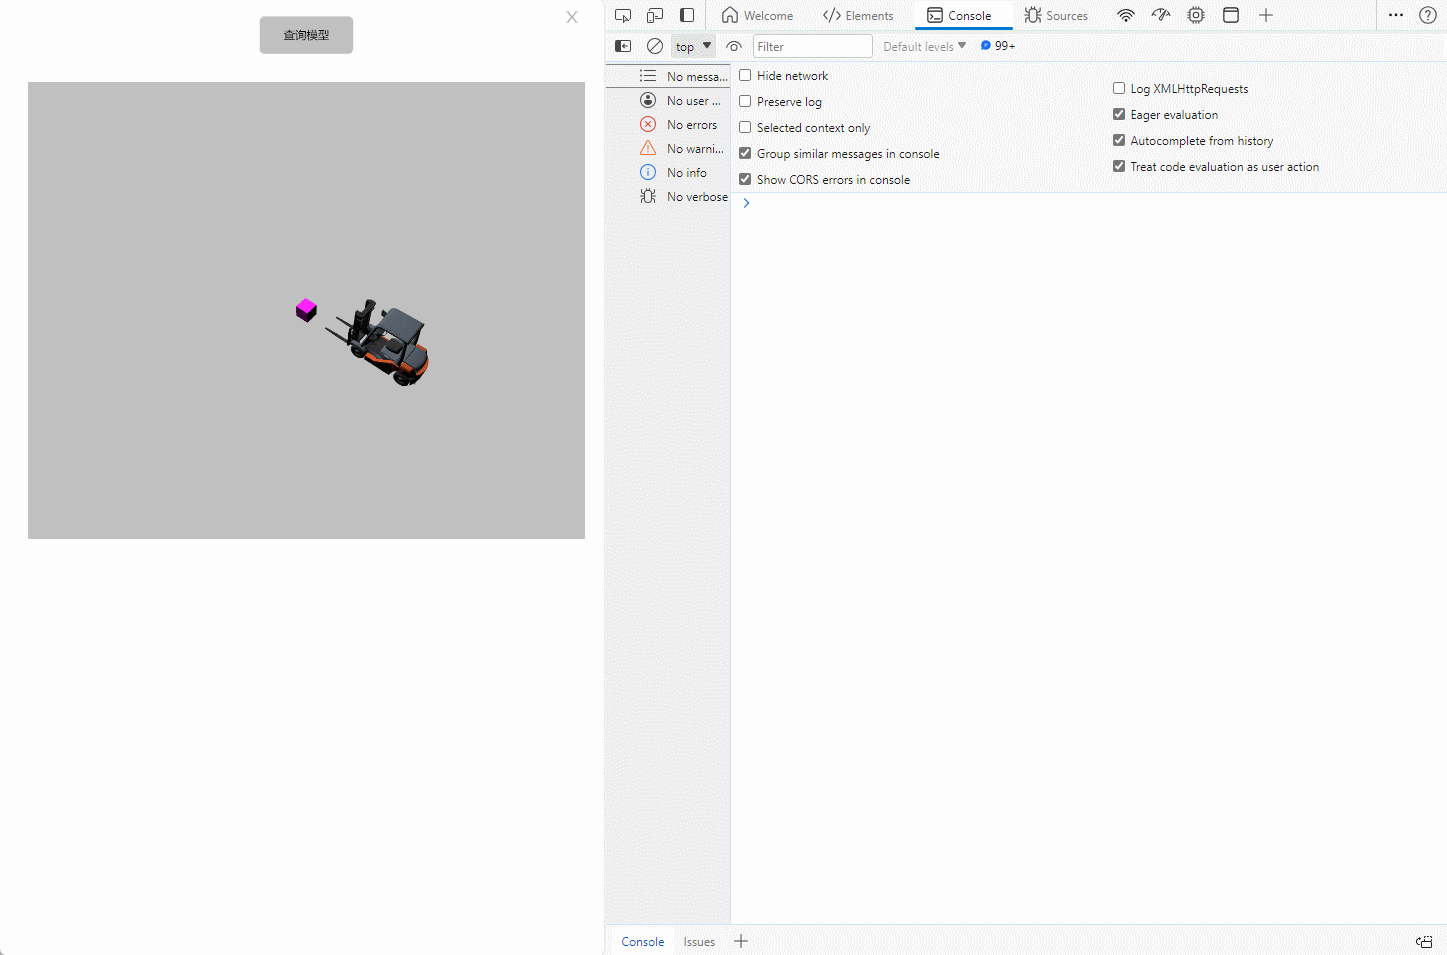Hide the console sidebar panel icon
The image size is (1447, 955).
click(x=623, y=46)
